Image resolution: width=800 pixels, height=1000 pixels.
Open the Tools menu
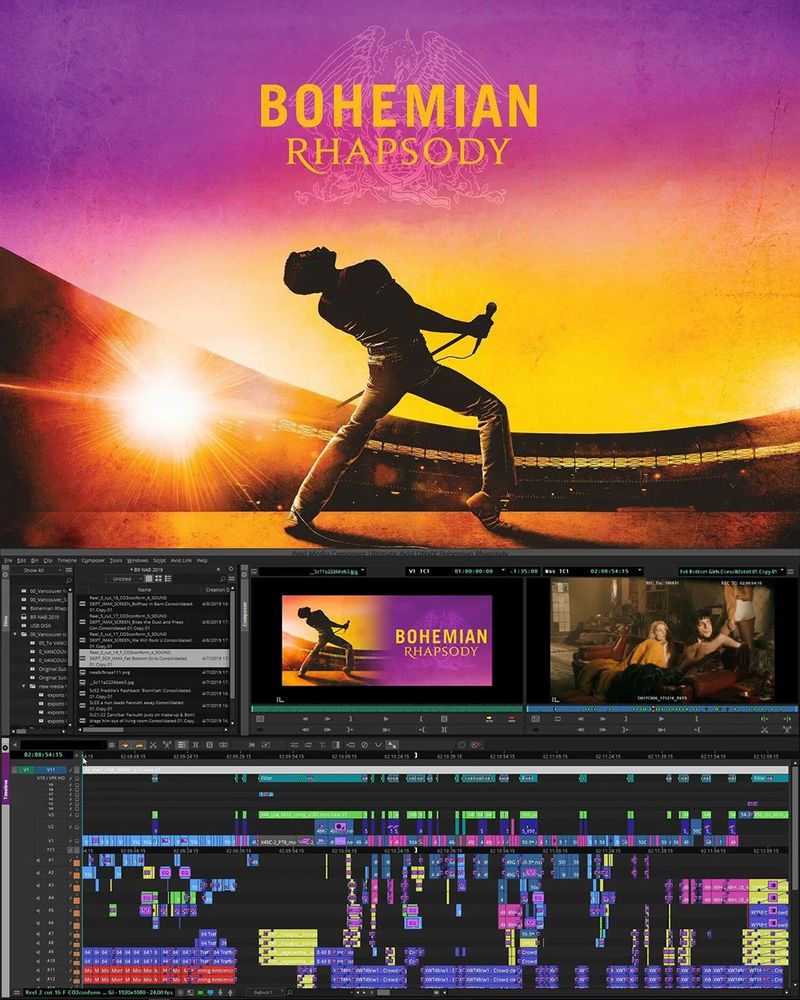tap(115, 560)
